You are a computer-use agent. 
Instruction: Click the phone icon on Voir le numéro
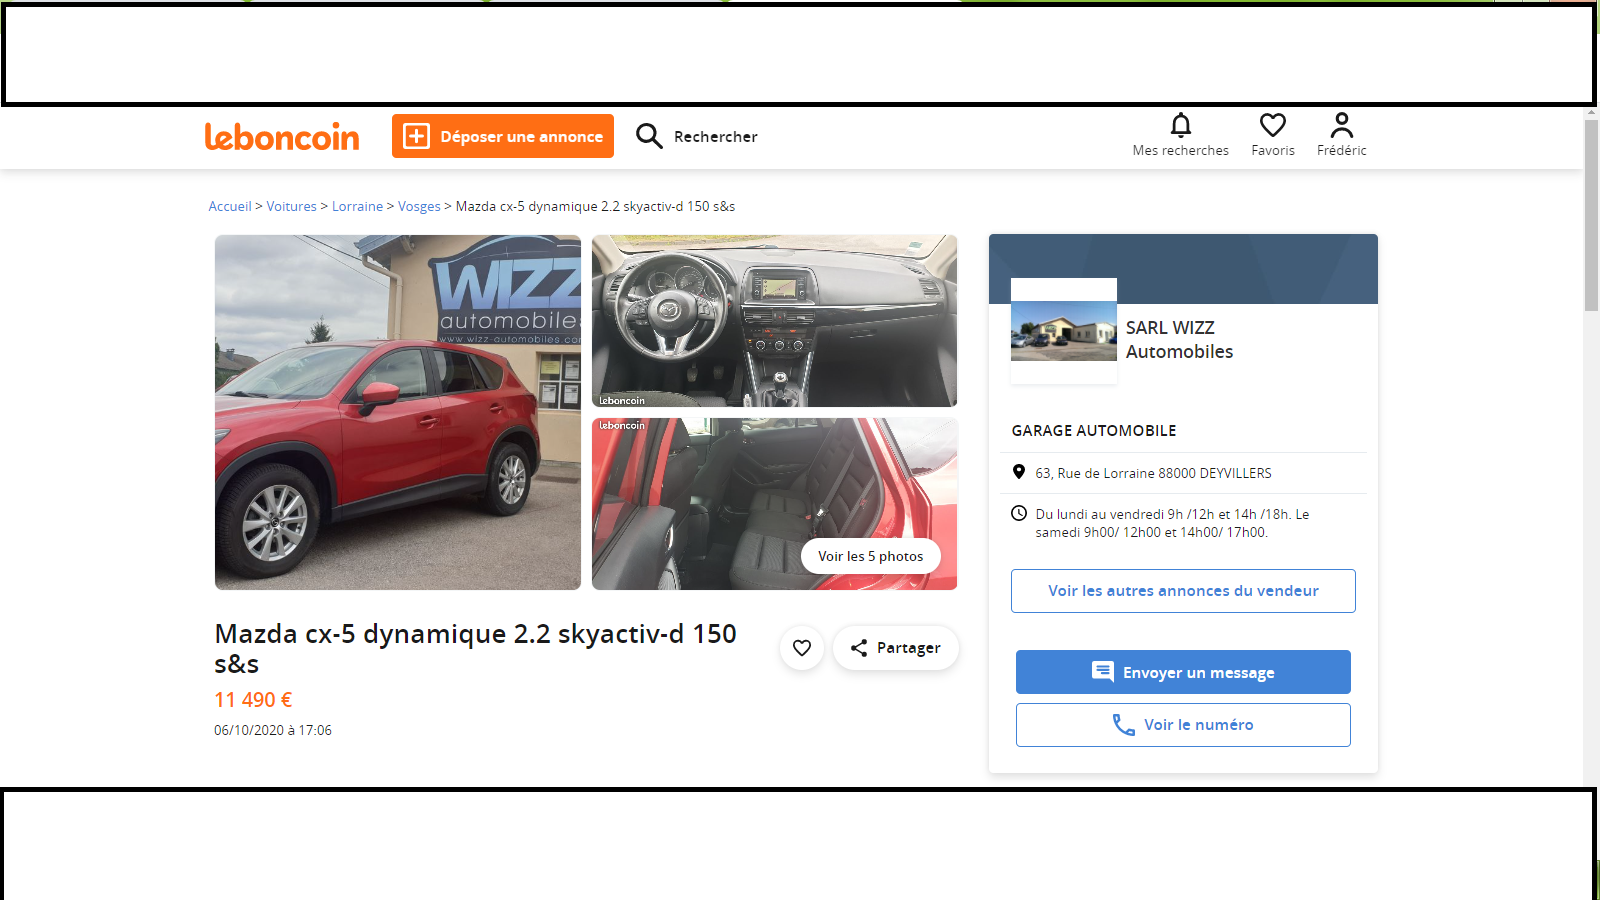point(1124,725)
